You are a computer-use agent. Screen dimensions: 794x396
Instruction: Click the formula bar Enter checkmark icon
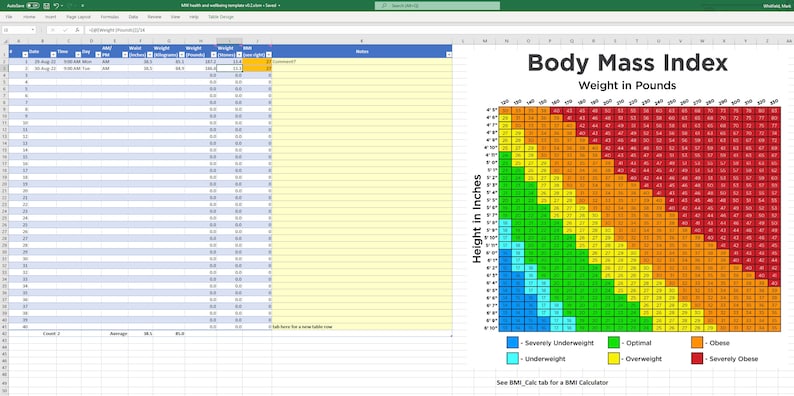65,30
